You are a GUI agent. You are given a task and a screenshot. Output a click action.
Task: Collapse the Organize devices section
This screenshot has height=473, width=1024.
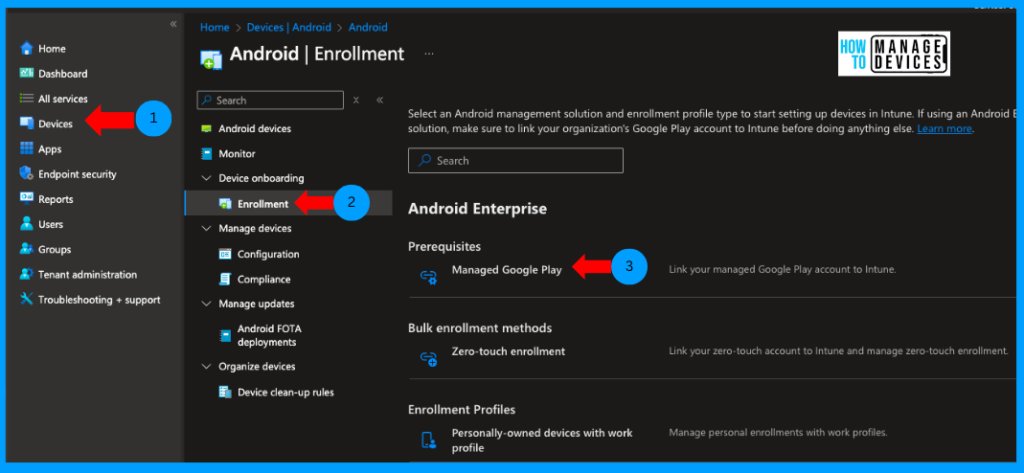coord(206,367)
